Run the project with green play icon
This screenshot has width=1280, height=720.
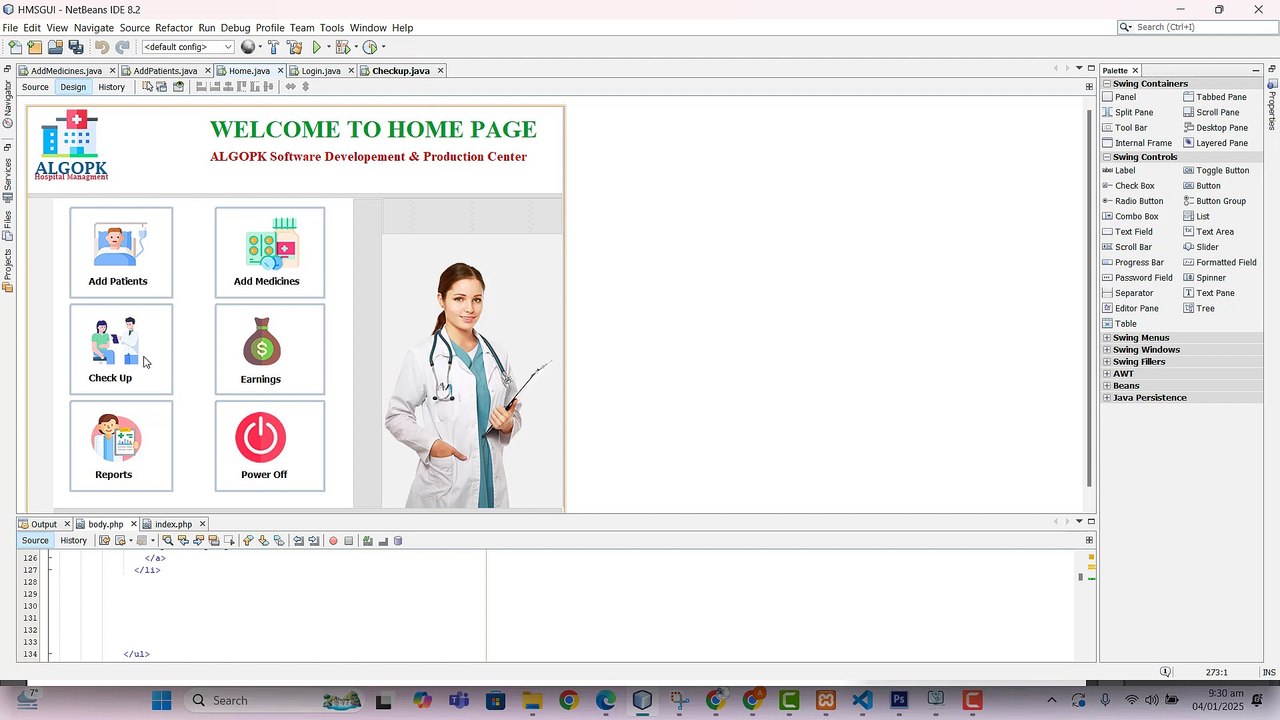[x=317, y=47]
